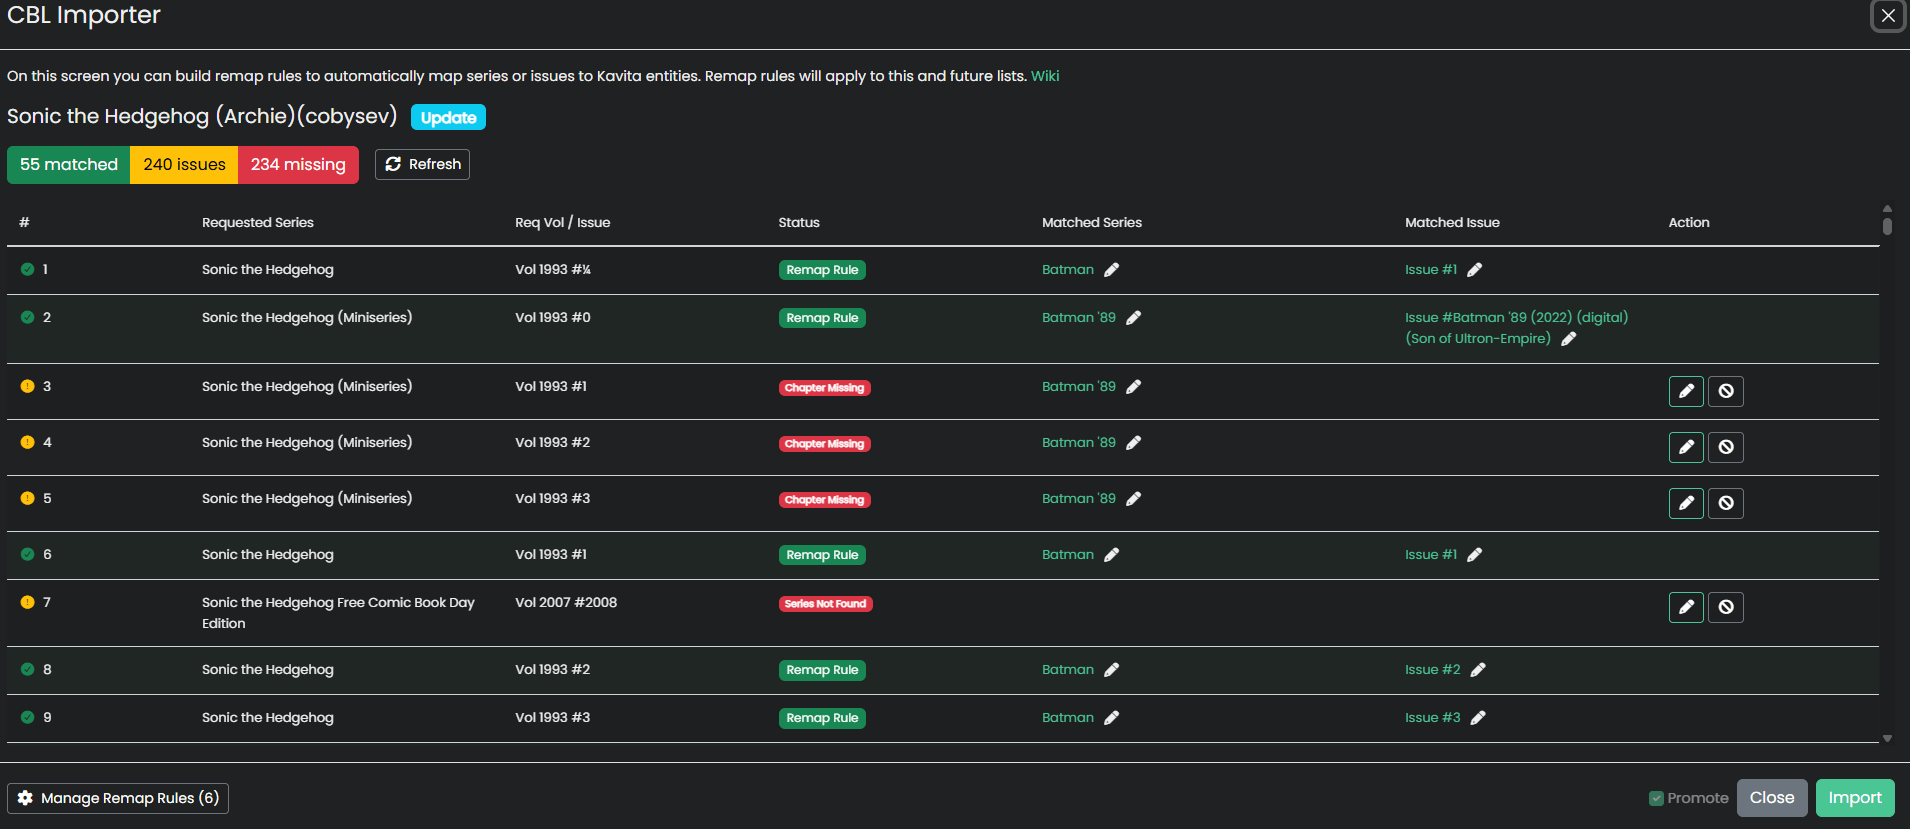Edit Issue #3 pencil in row 9

click(1478, 718)
